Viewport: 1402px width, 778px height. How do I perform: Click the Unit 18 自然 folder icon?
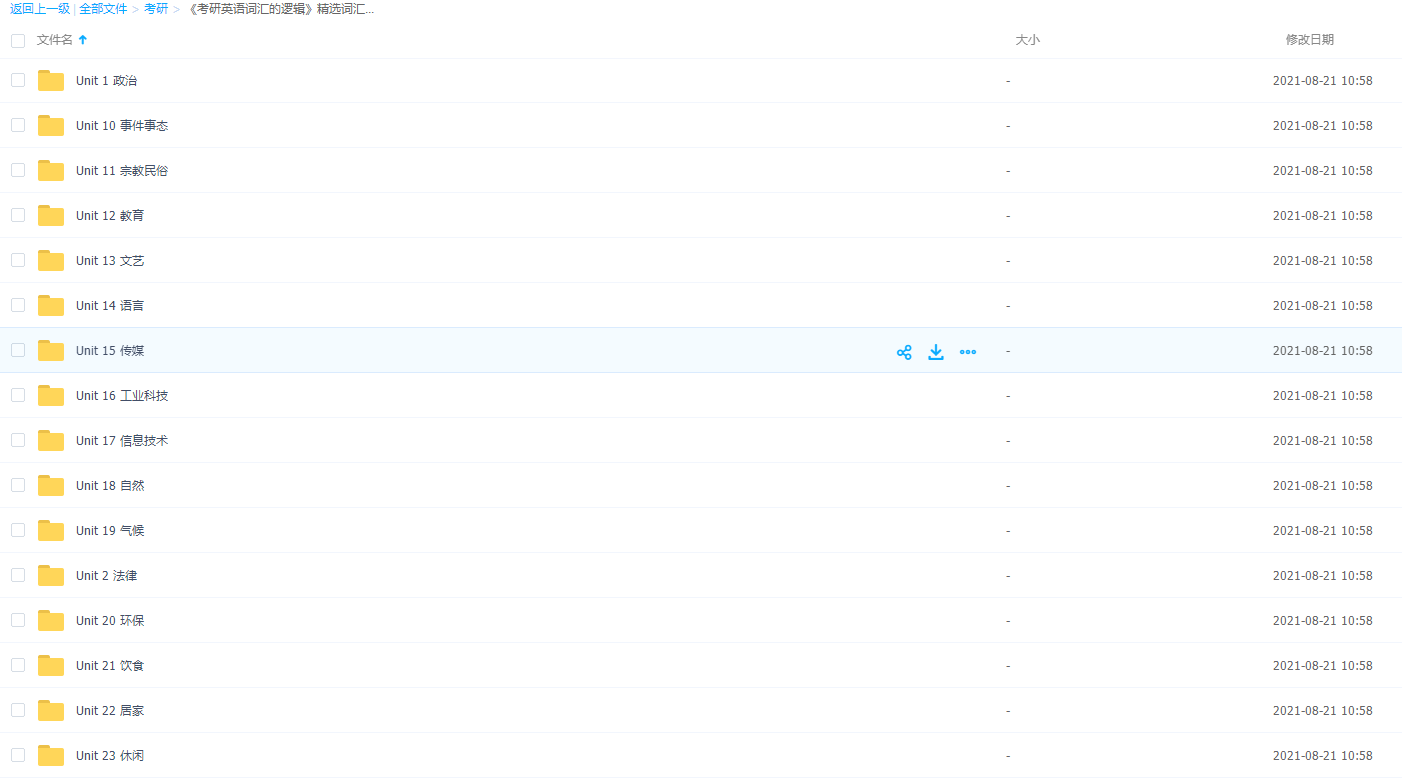(51, 486)
